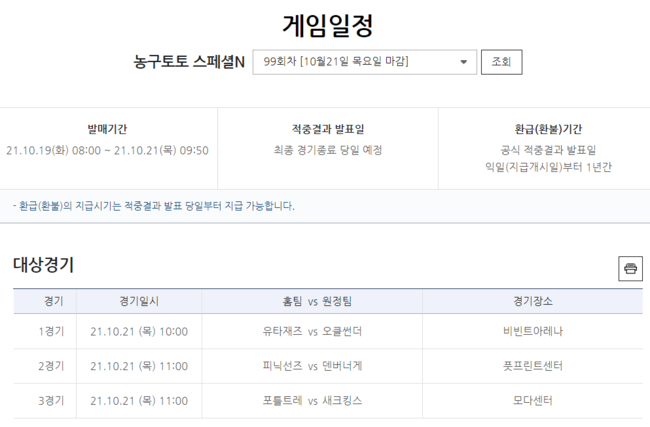Click the 비빈트아레나 venue cell
The width and height of the screenshot is (650, 427).
click(532, 332)
